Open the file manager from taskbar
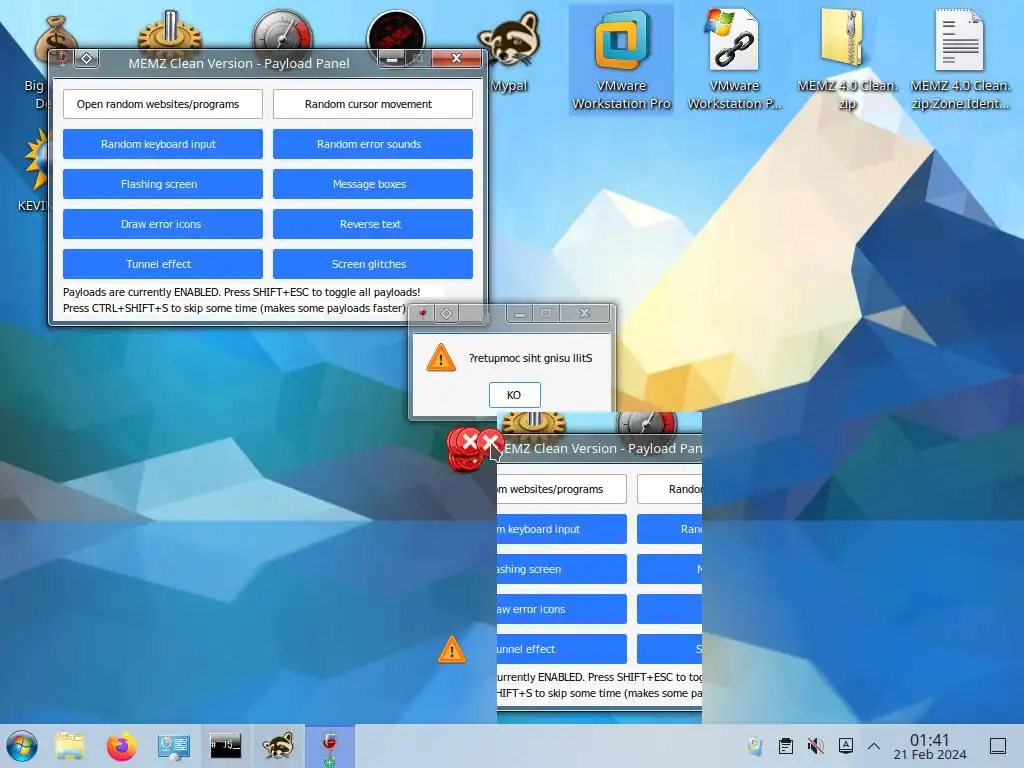Screen dimensions: 1024x768 70,746
